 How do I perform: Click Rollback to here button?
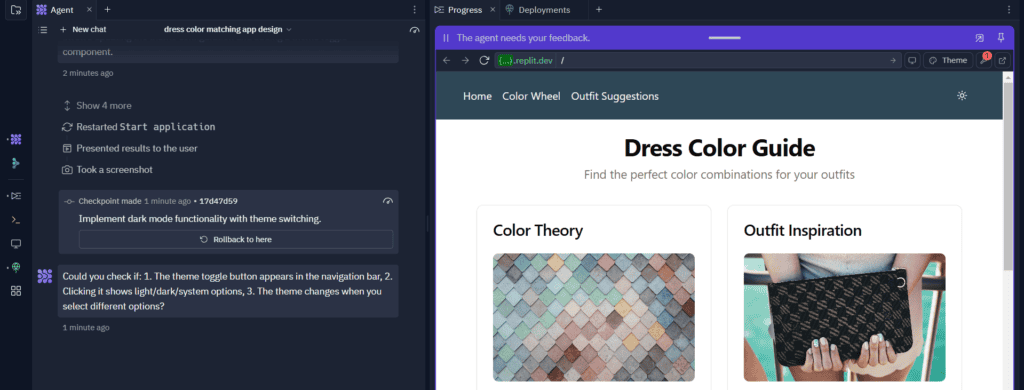click(236, 240)
